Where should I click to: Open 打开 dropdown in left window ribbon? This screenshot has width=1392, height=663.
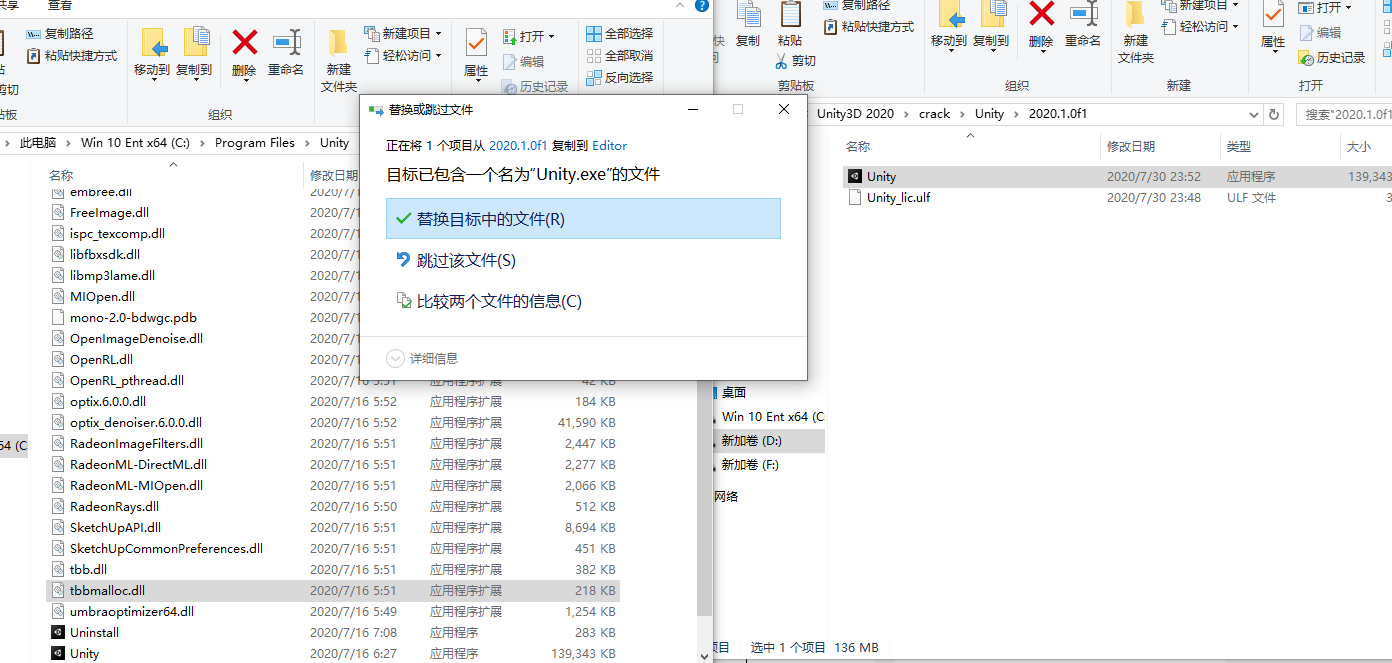[530, 37]
